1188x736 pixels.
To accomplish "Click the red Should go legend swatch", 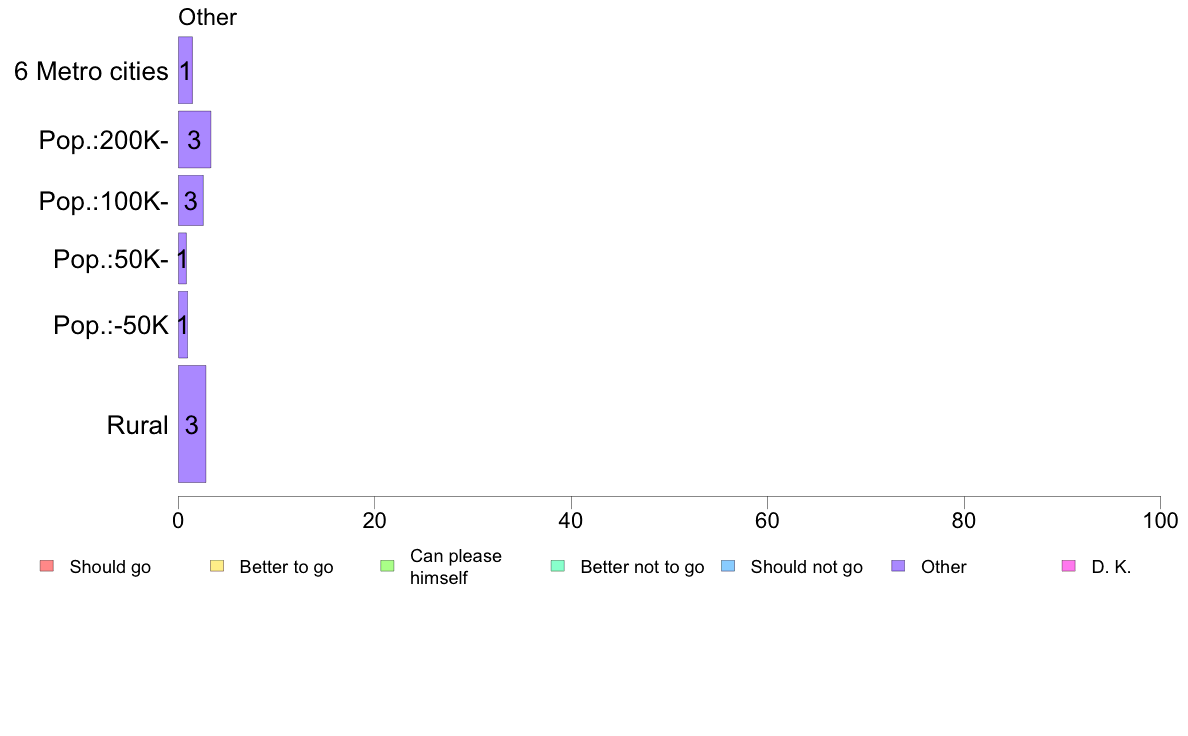I will point(47,566).
